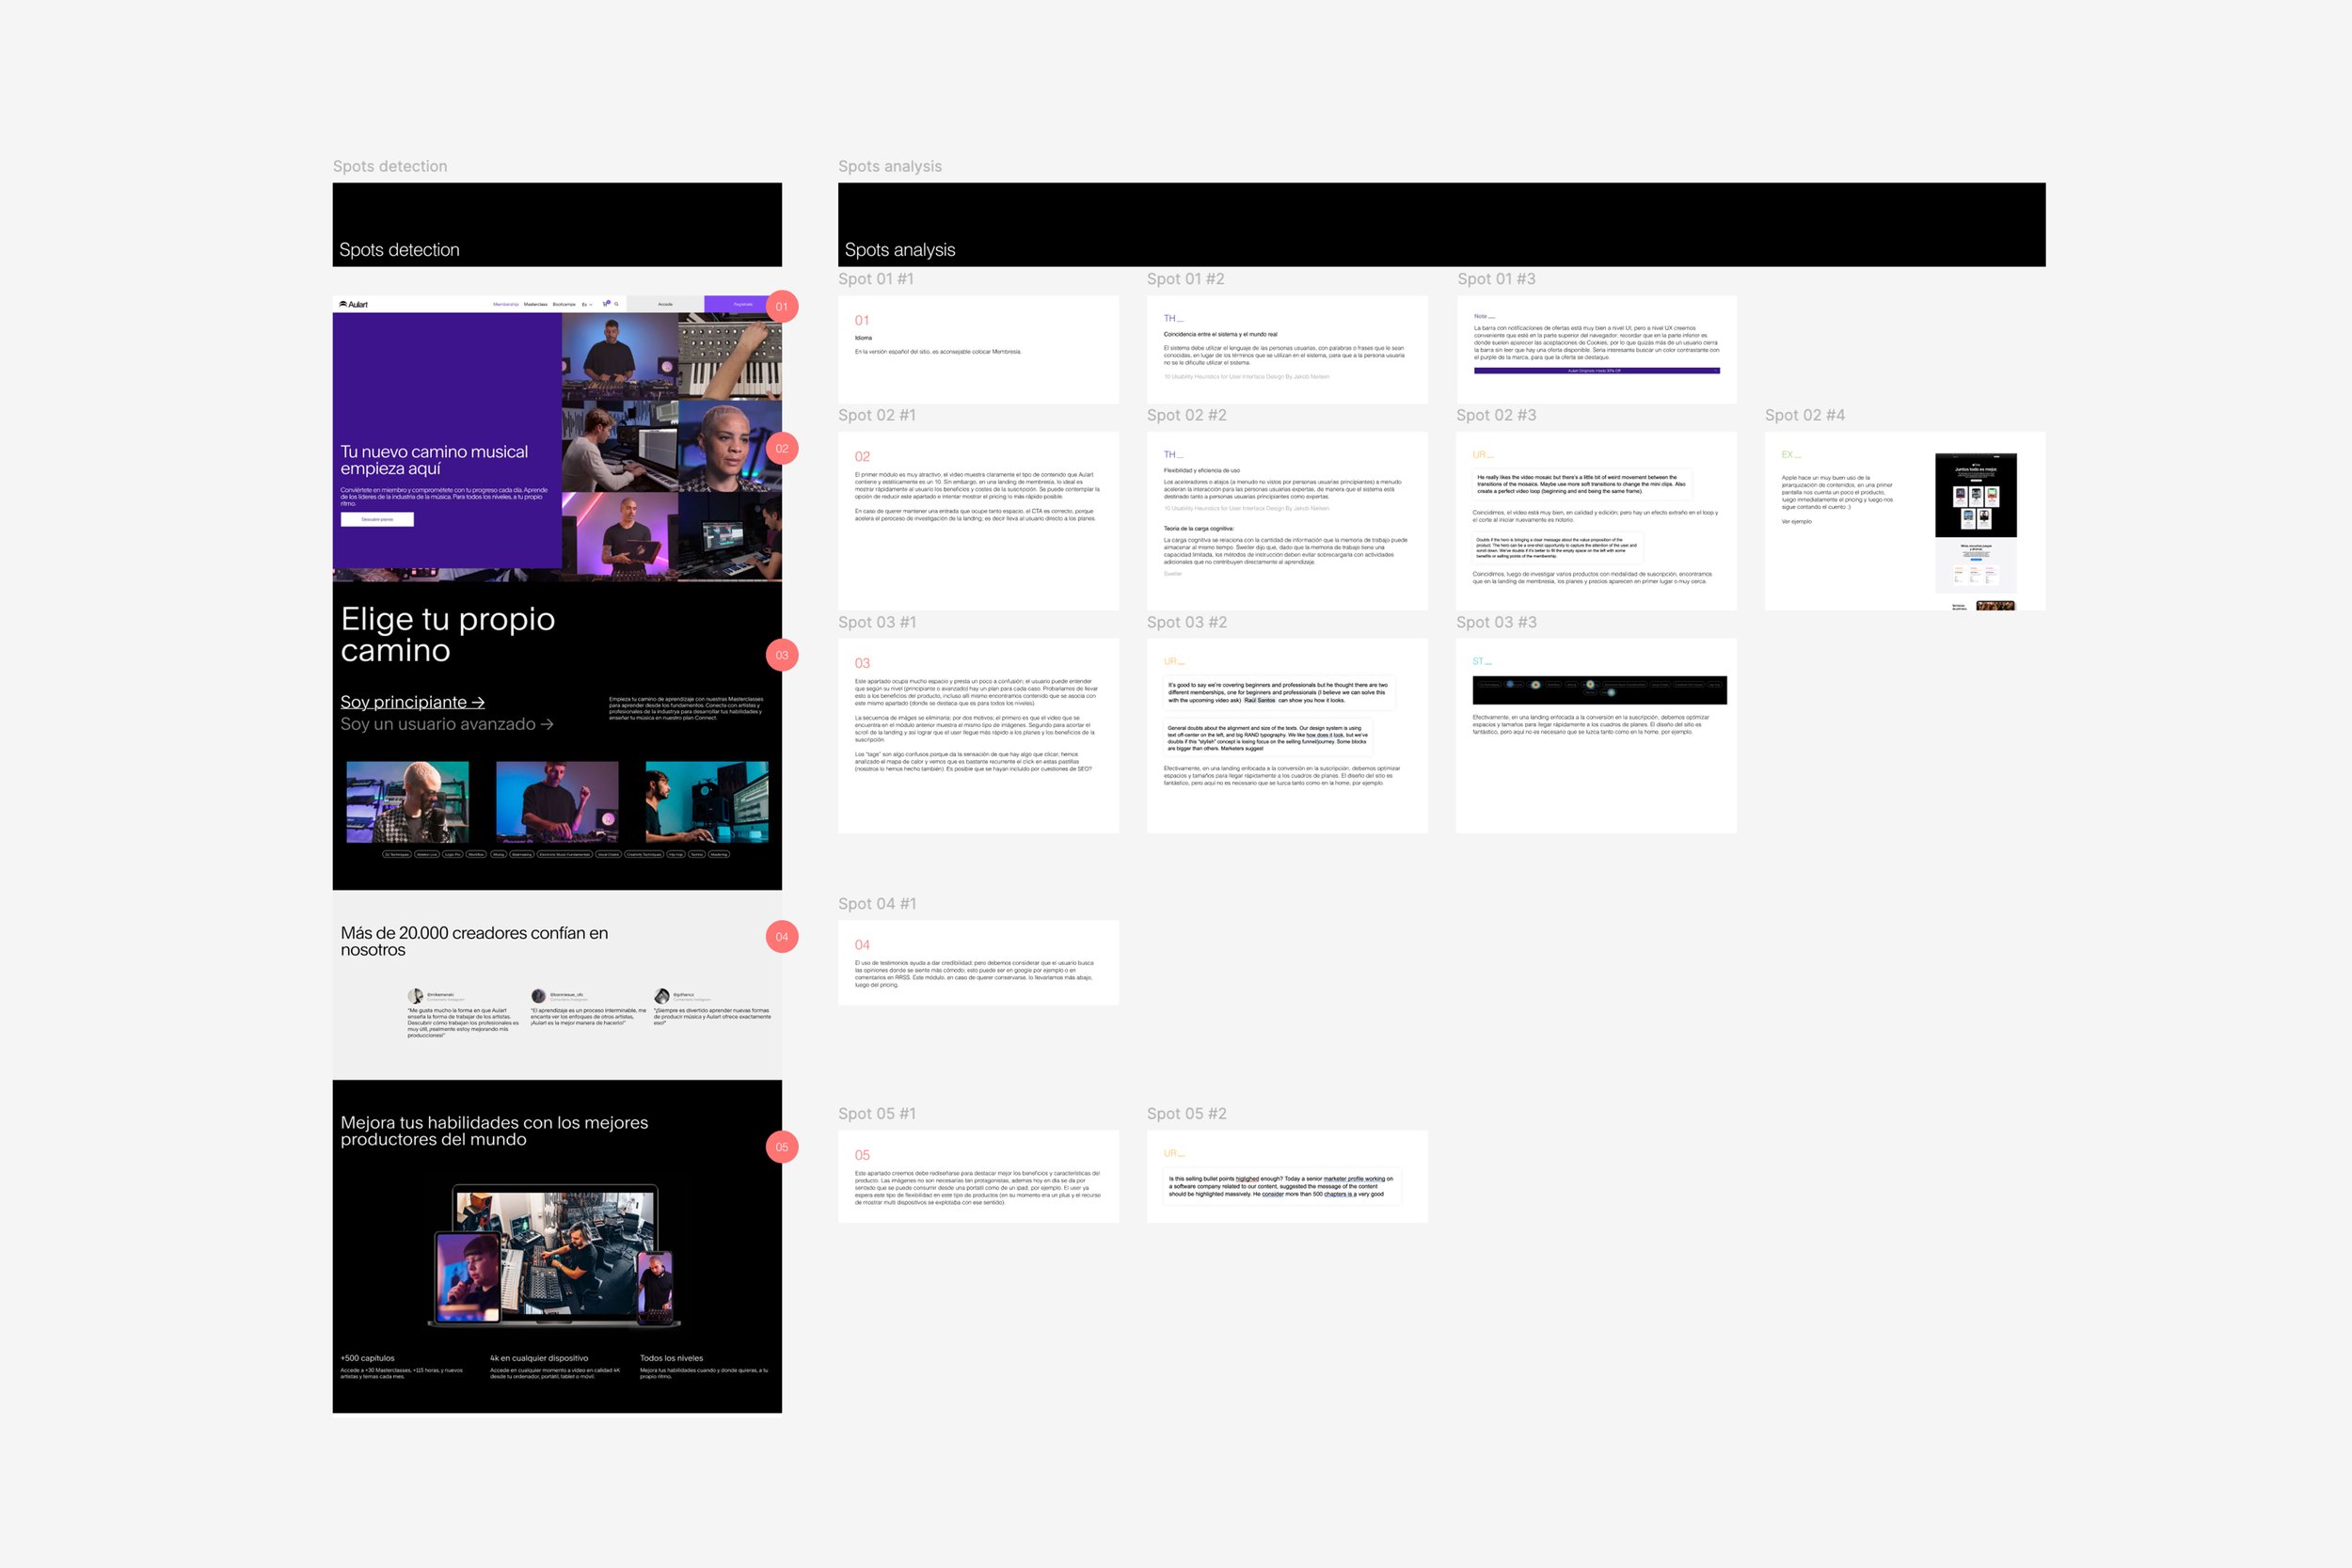This screenshot has height=1568, width=2352.
Task: Select the TH label in Spot 01 #2 card
Action: tap(1173, 318)
